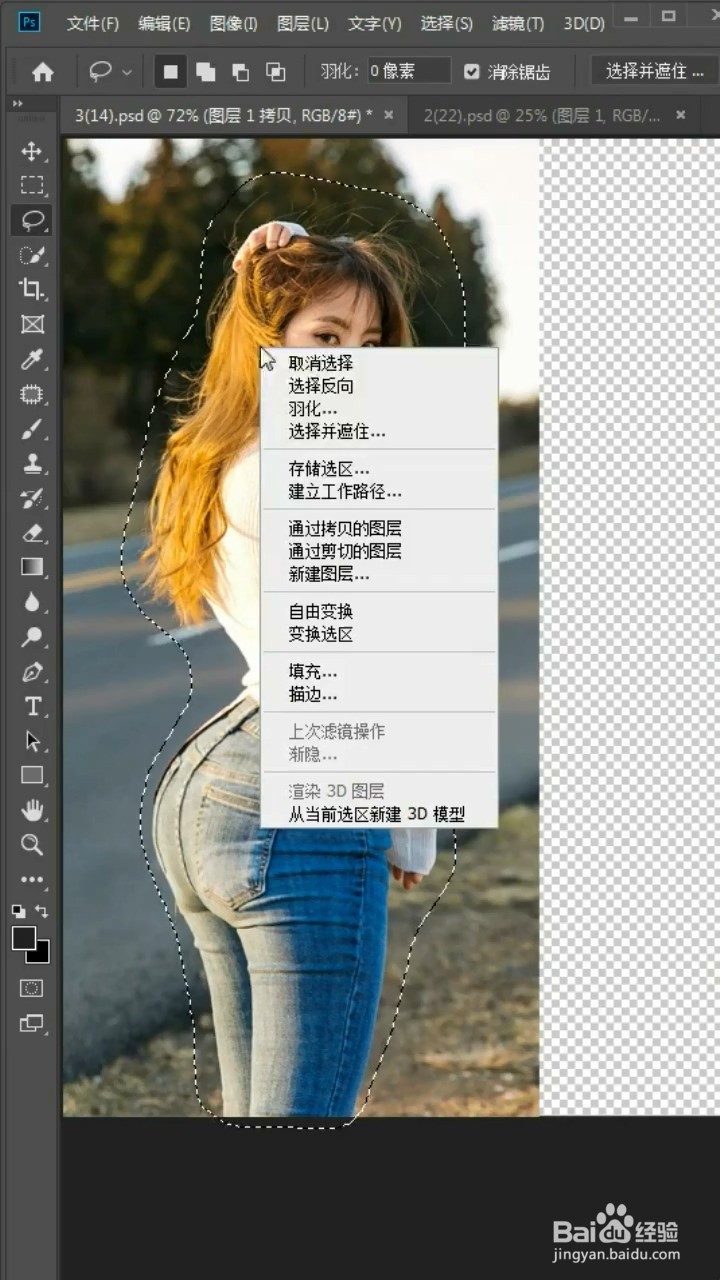
Task: Reset default foreground and background colors
Action: [18, 911]
